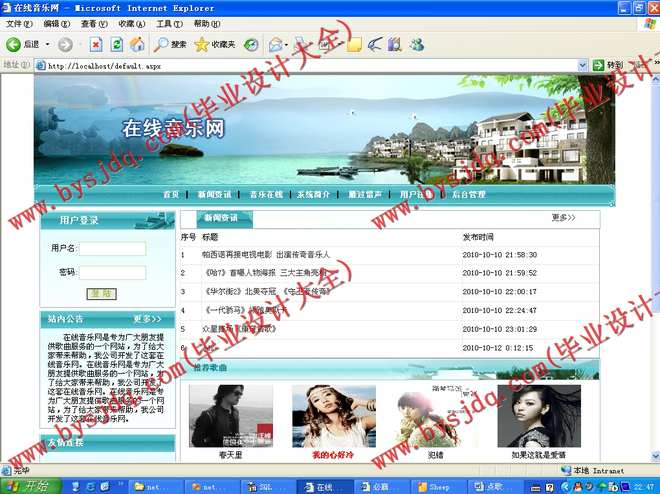The height and width of the screenshot is (494, 660).
Task: Open the 春天里 song thumbnail
Action: coord(216,415)
